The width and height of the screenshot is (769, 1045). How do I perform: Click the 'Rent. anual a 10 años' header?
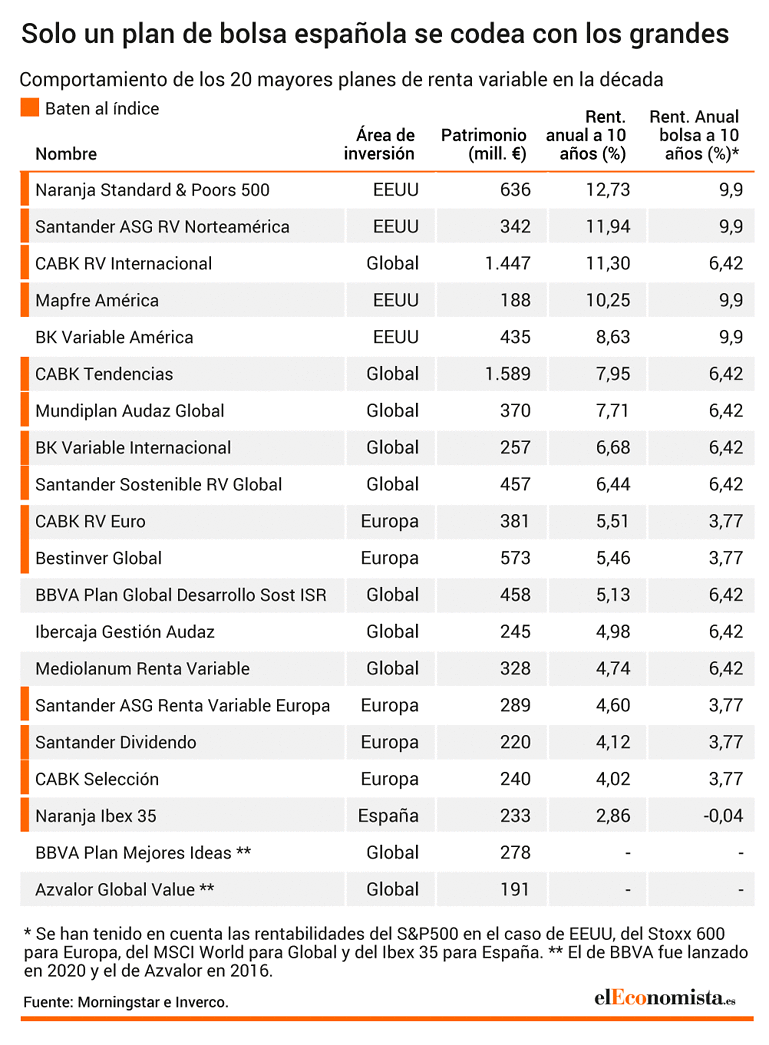pyautogui.click(x=586, y=135)
